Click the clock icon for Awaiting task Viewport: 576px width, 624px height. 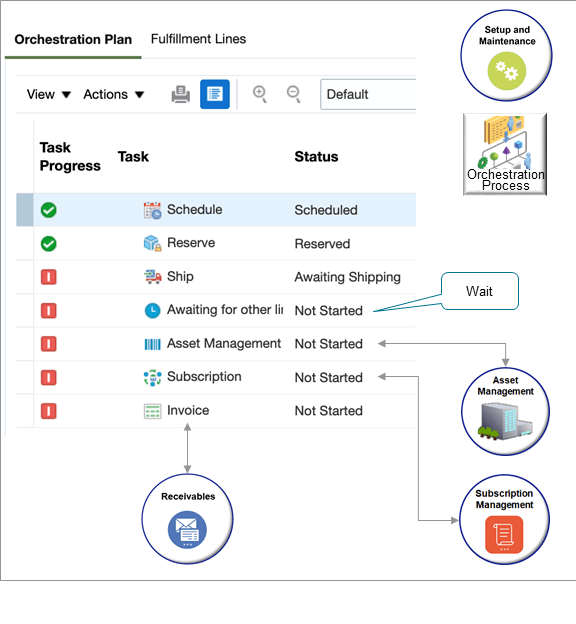[152, 310]
